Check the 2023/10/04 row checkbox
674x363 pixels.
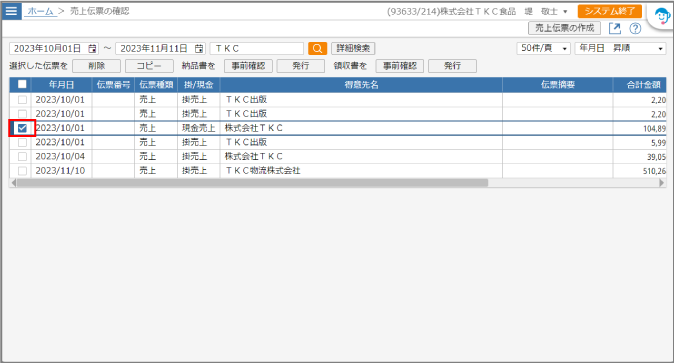[x=22, y=156]
